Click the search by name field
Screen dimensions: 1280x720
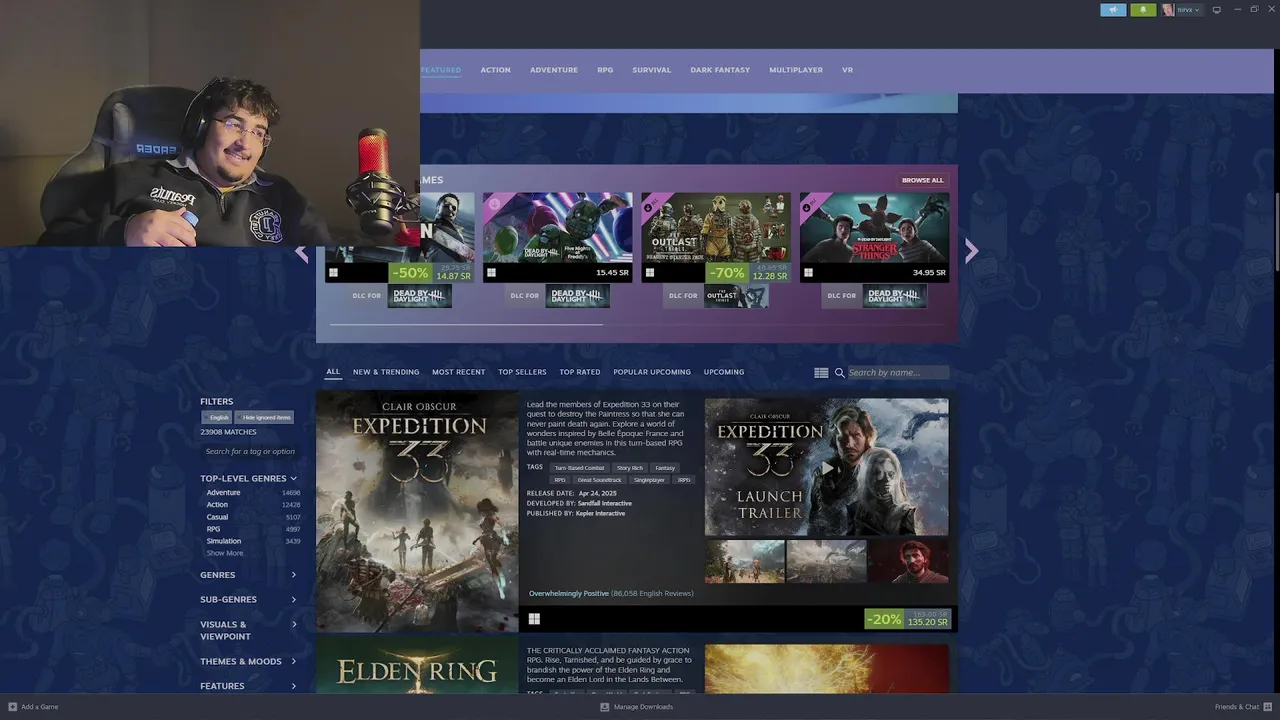pos(898,372)
